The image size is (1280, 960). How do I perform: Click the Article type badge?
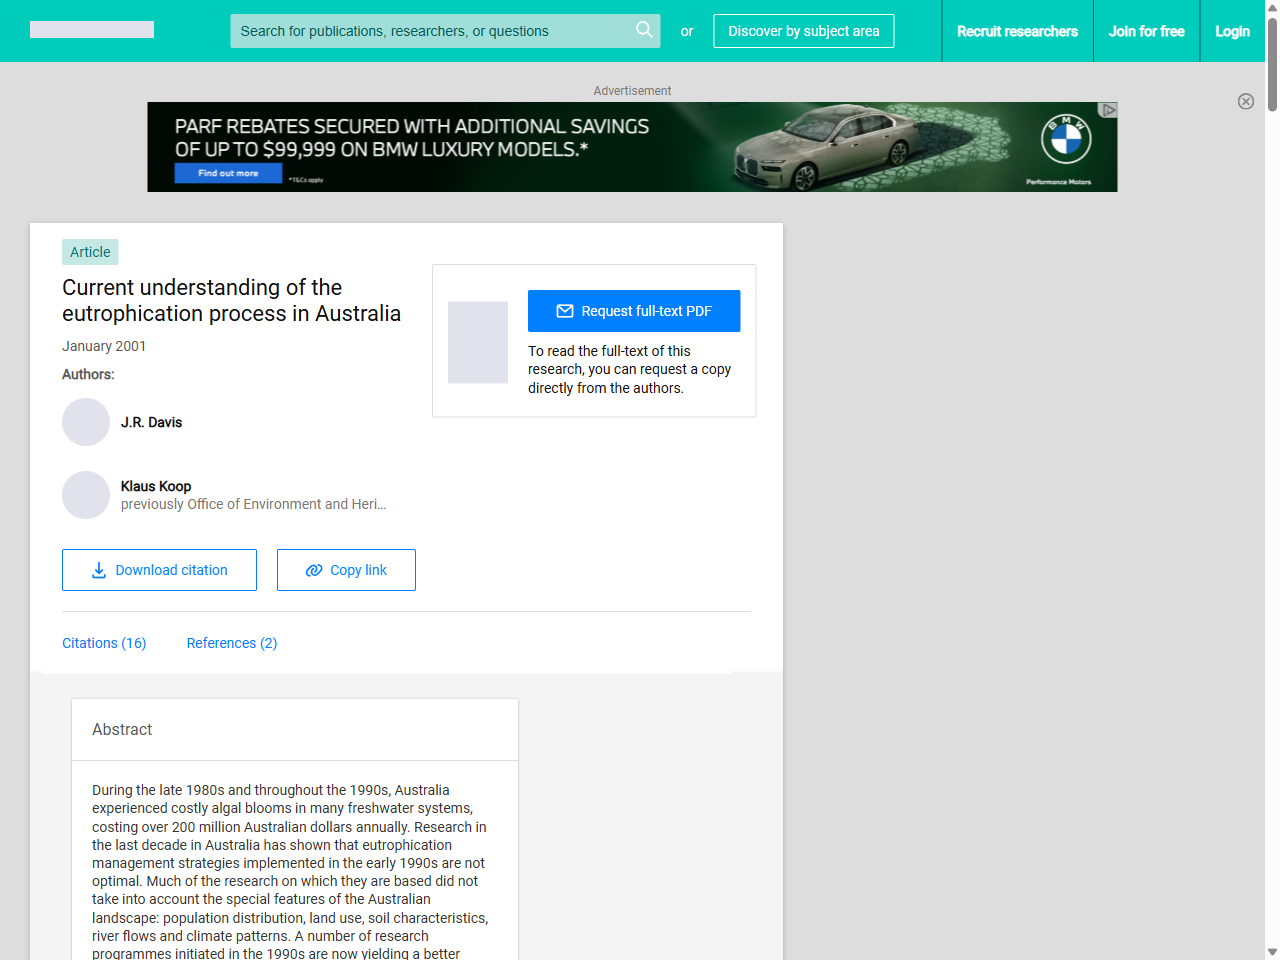click(90, 252)
